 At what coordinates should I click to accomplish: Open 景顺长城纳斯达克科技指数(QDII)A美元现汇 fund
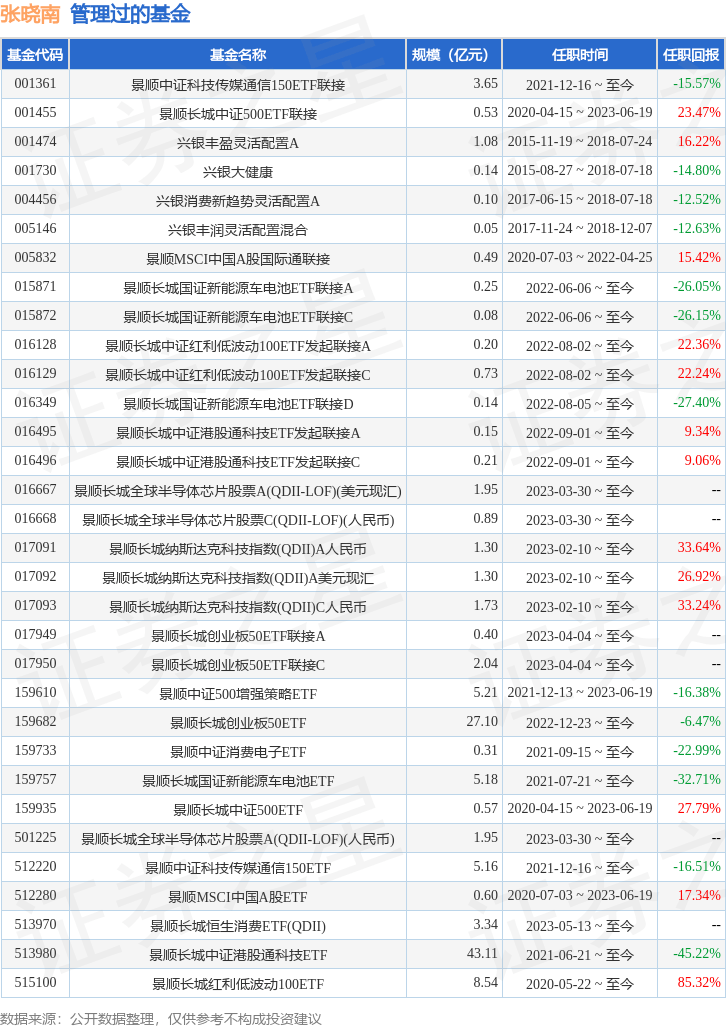238,577
